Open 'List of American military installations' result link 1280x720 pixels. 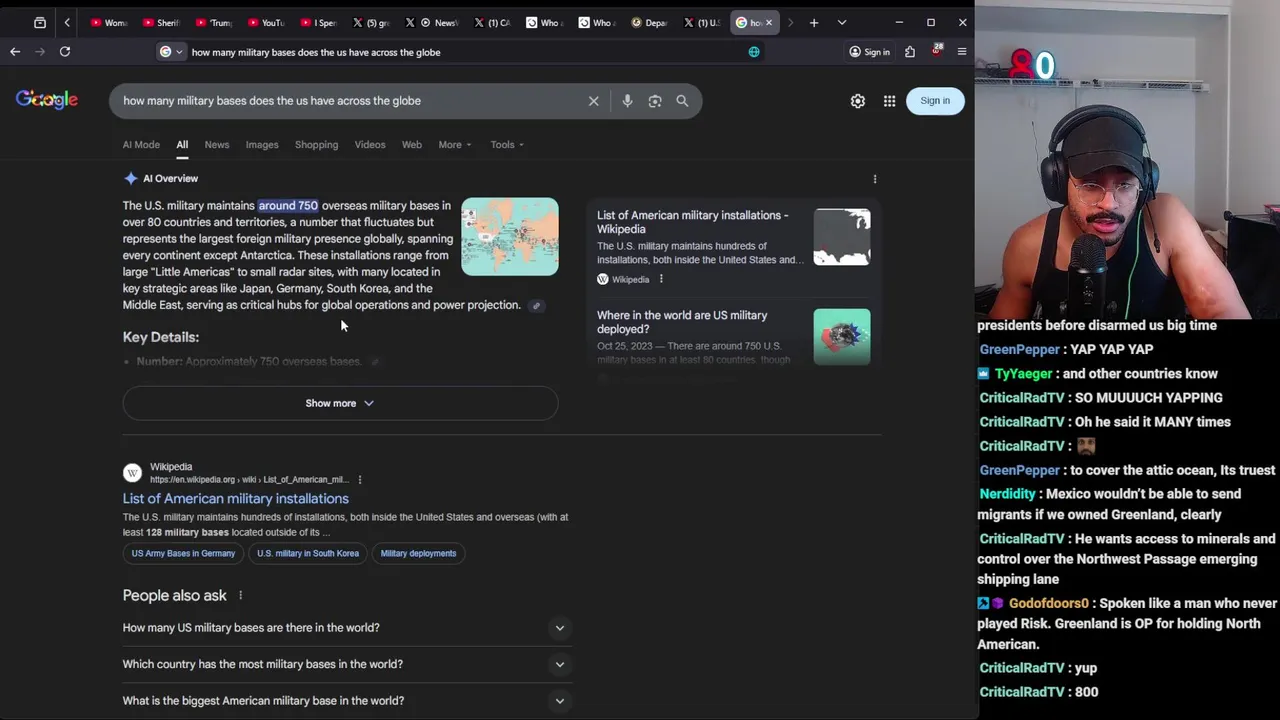coord(236,499)
